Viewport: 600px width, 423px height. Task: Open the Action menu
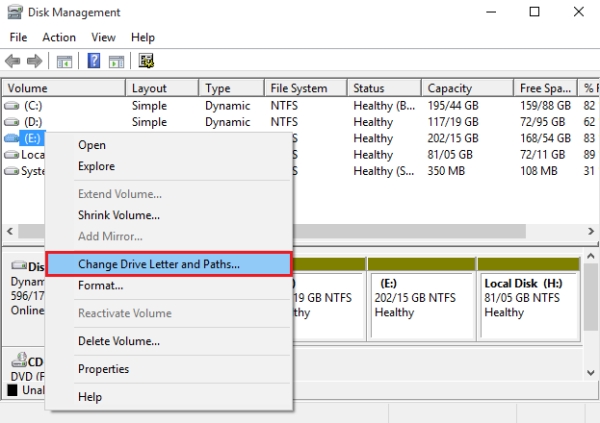[58, 37]
